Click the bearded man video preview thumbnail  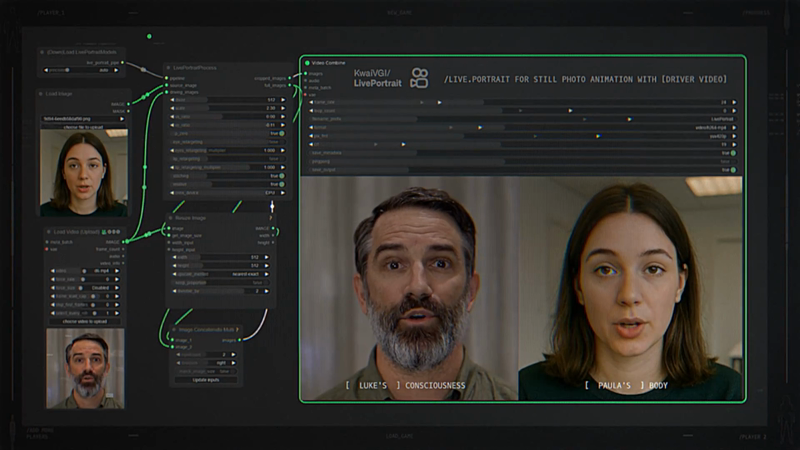click(84, 368)
